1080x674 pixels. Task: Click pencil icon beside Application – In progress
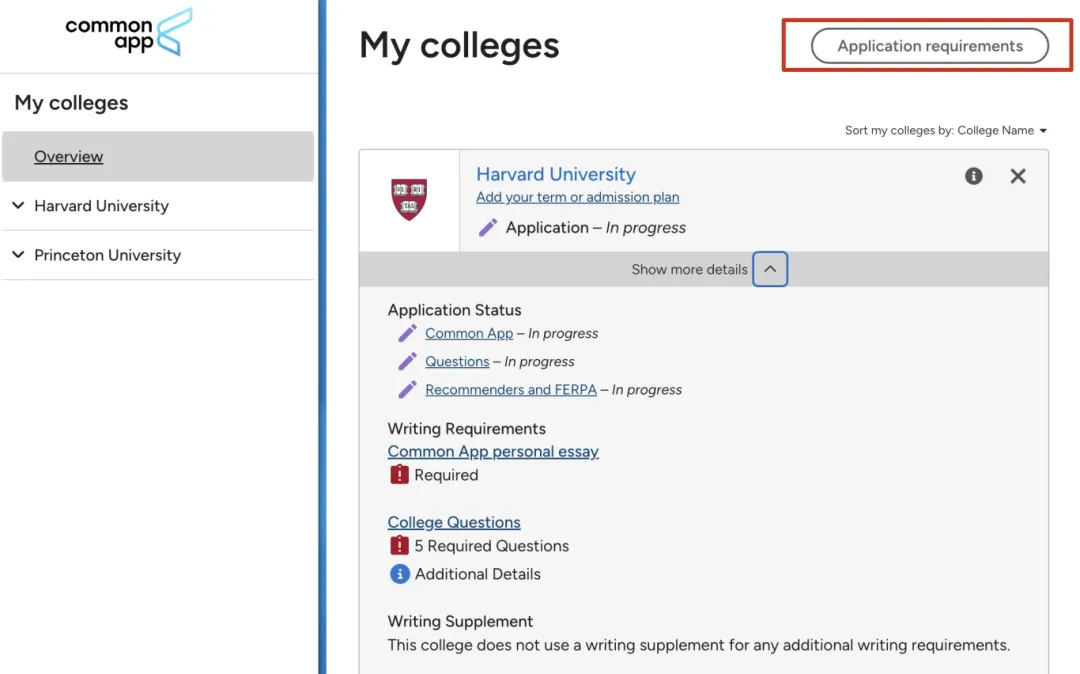pyautogui.click(x=488, y=228)
